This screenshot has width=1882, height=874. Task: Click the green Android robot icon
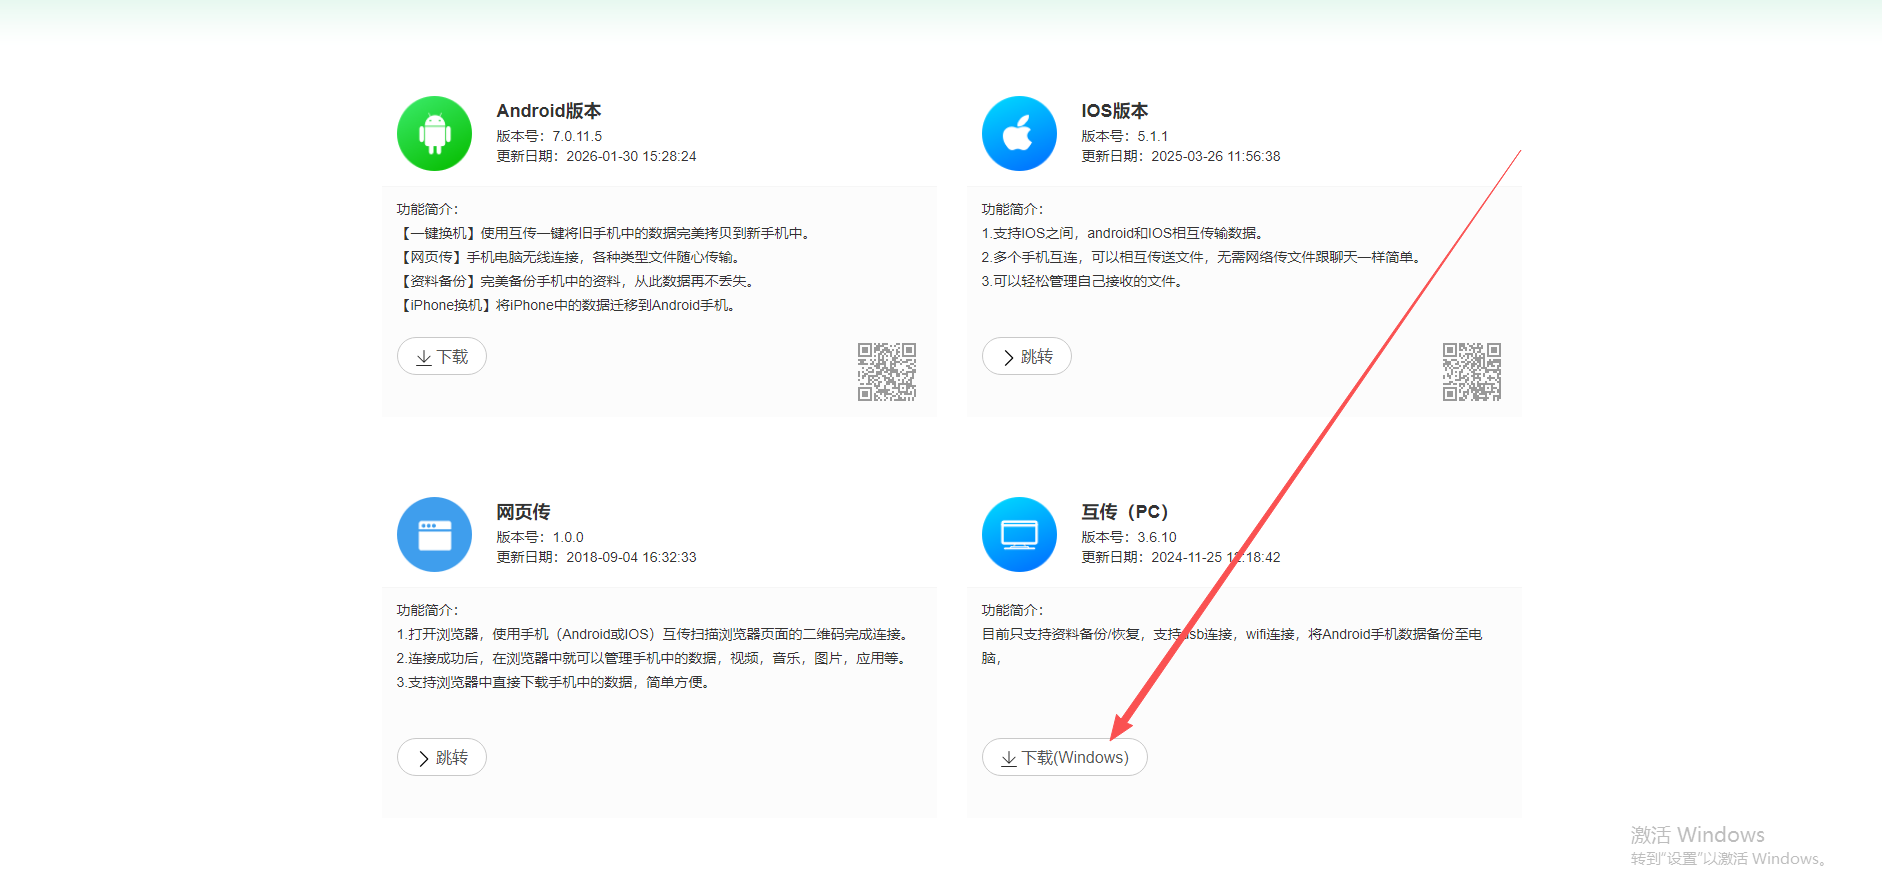pyautogui.click(x=434, y=133)
